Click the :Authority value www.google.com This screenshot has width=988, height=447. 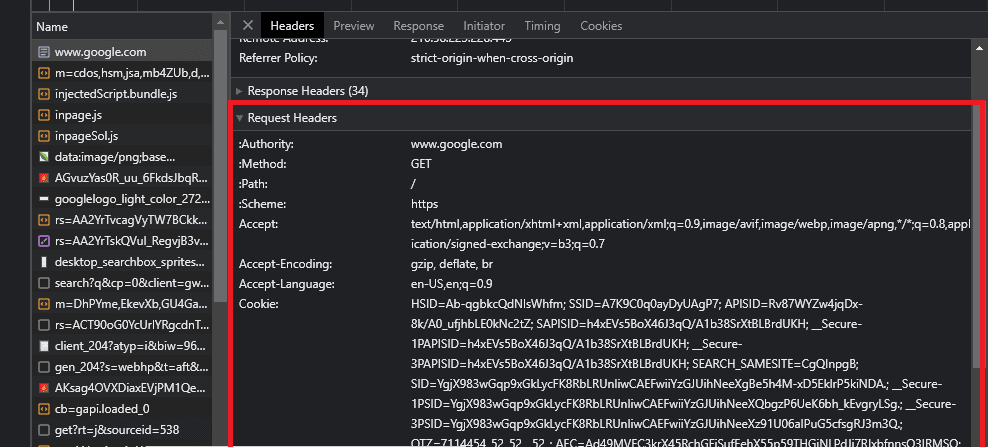pyautogui.click(x=456, y=144)
